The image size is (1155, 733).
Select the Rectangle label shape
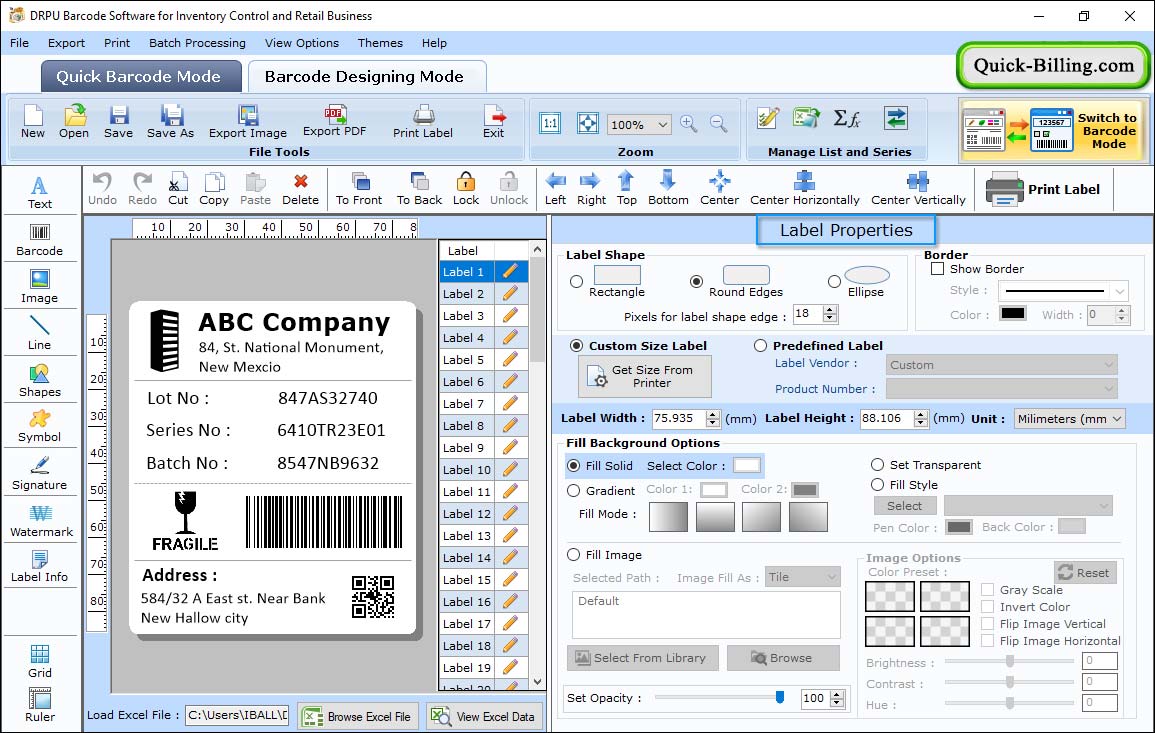[x=577, y=281]
